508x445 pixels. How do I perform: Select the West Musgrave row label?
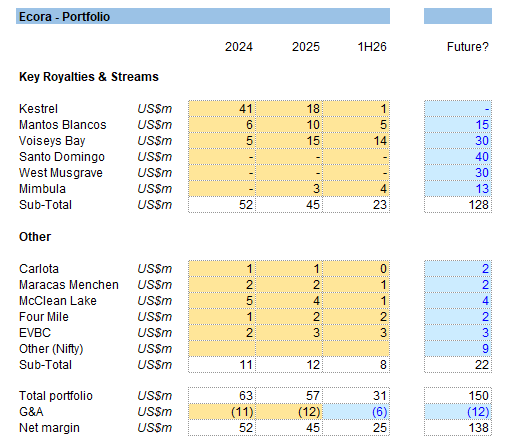(x=61, y=173)
